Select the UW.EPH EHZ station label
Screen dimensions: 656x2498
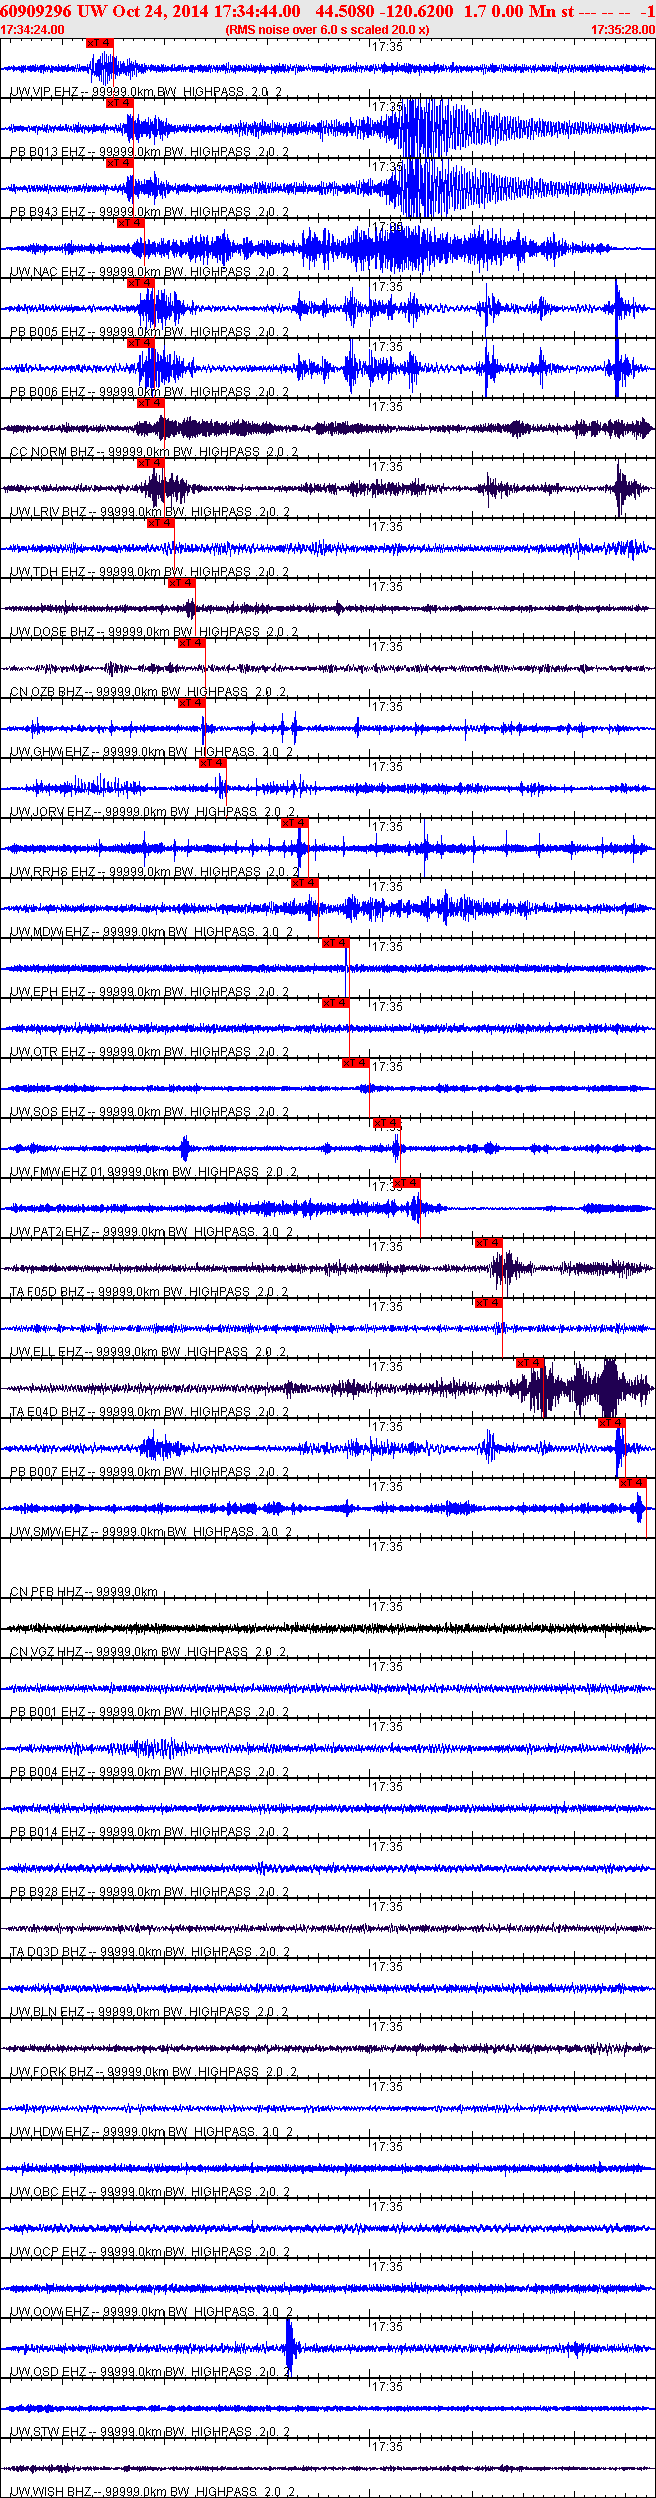pos(149,992)
